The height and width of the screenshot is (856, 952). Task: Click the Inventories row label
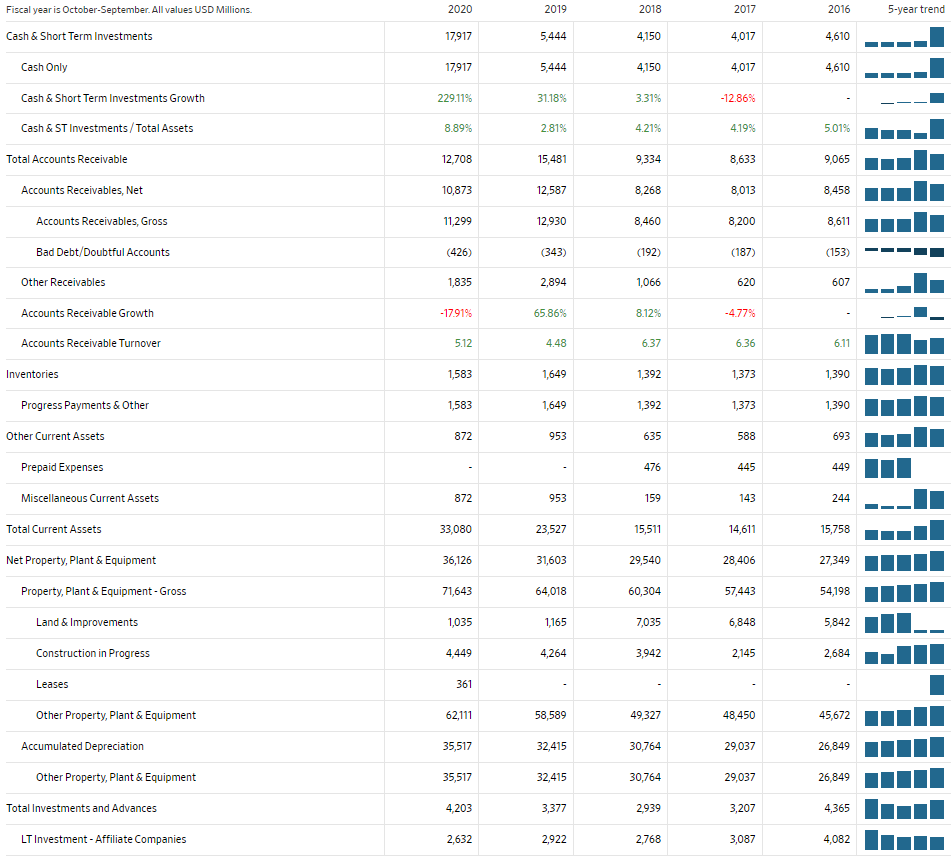pos(32,375)
